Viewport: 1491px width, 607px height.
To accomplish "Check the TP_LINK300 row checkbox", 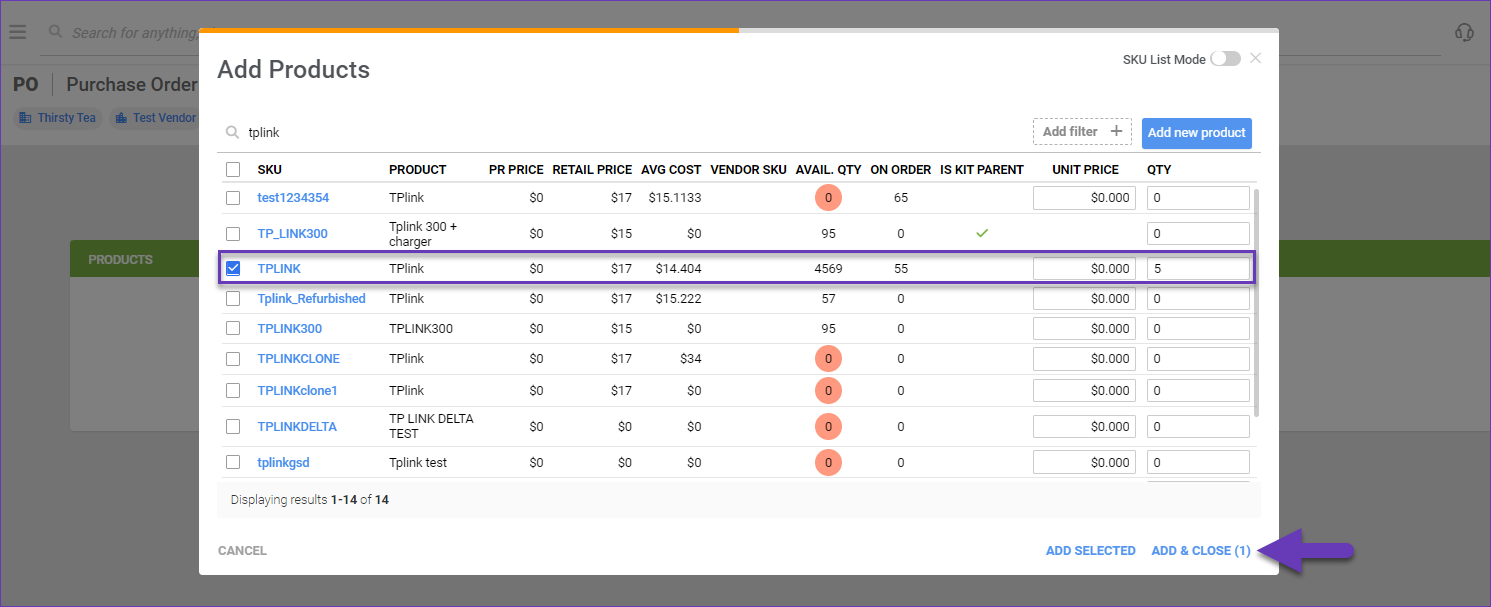I will pyautogui.click(x=233, y=234).
